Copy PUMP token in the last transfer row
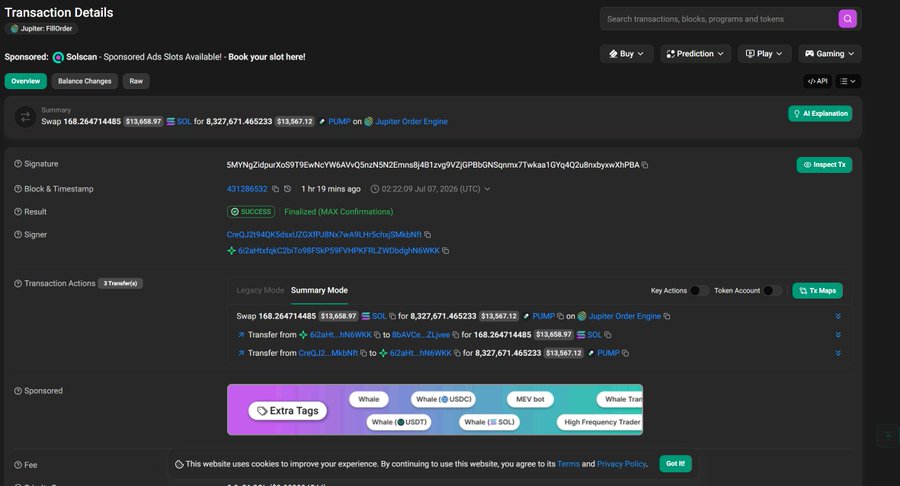Viewport: 900px width, 486px height. (x=625, y=353)
